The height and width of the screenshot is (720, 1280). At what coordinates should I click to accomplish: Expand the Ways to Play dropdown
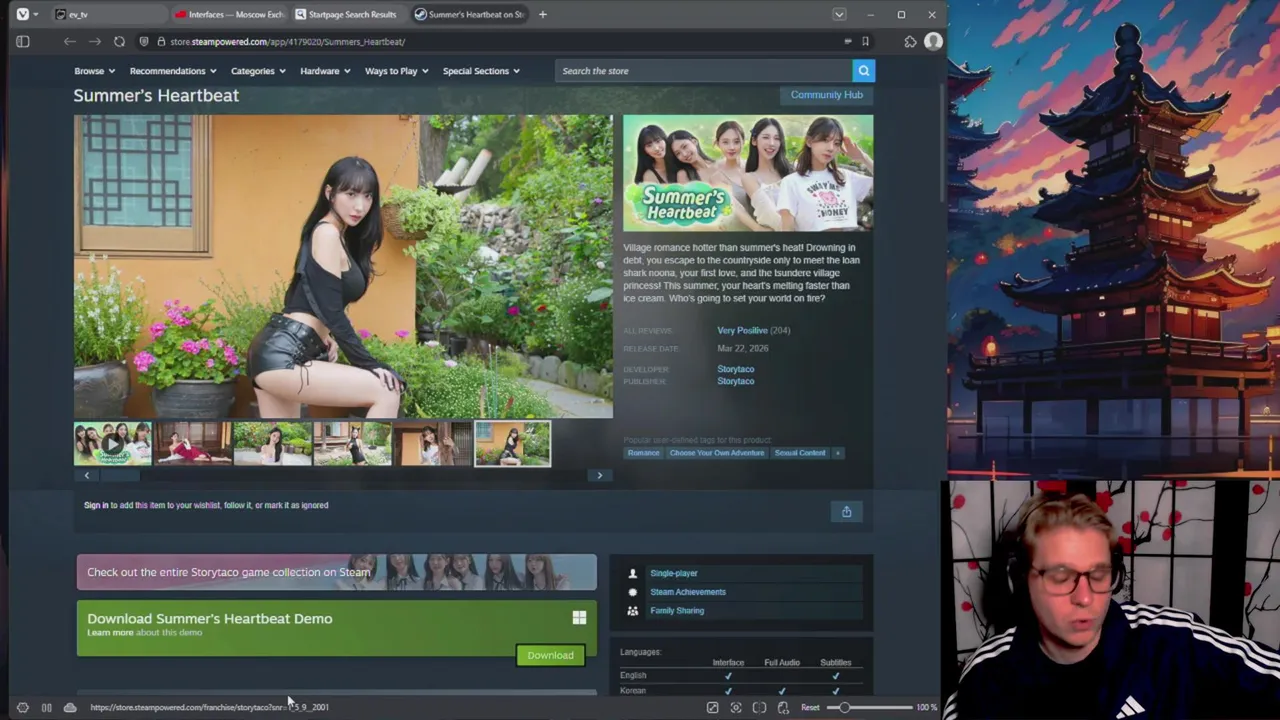pyautogui.click(x=397, y=71)
